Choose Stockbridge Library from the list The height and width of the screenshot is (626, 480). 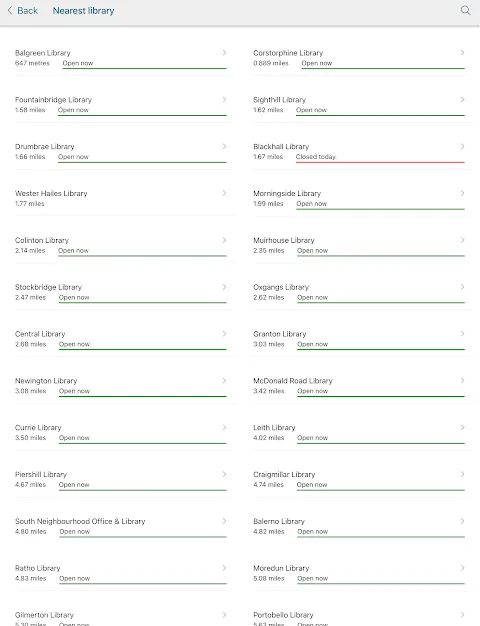121,292
